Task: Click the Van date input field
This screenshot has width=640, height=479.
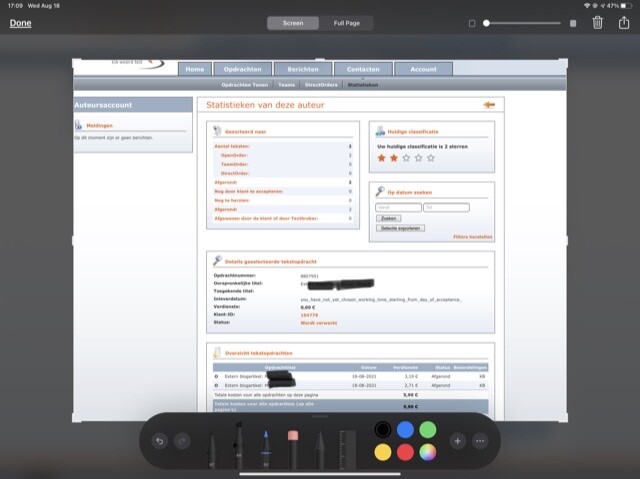Action: [x=398, y=207]
